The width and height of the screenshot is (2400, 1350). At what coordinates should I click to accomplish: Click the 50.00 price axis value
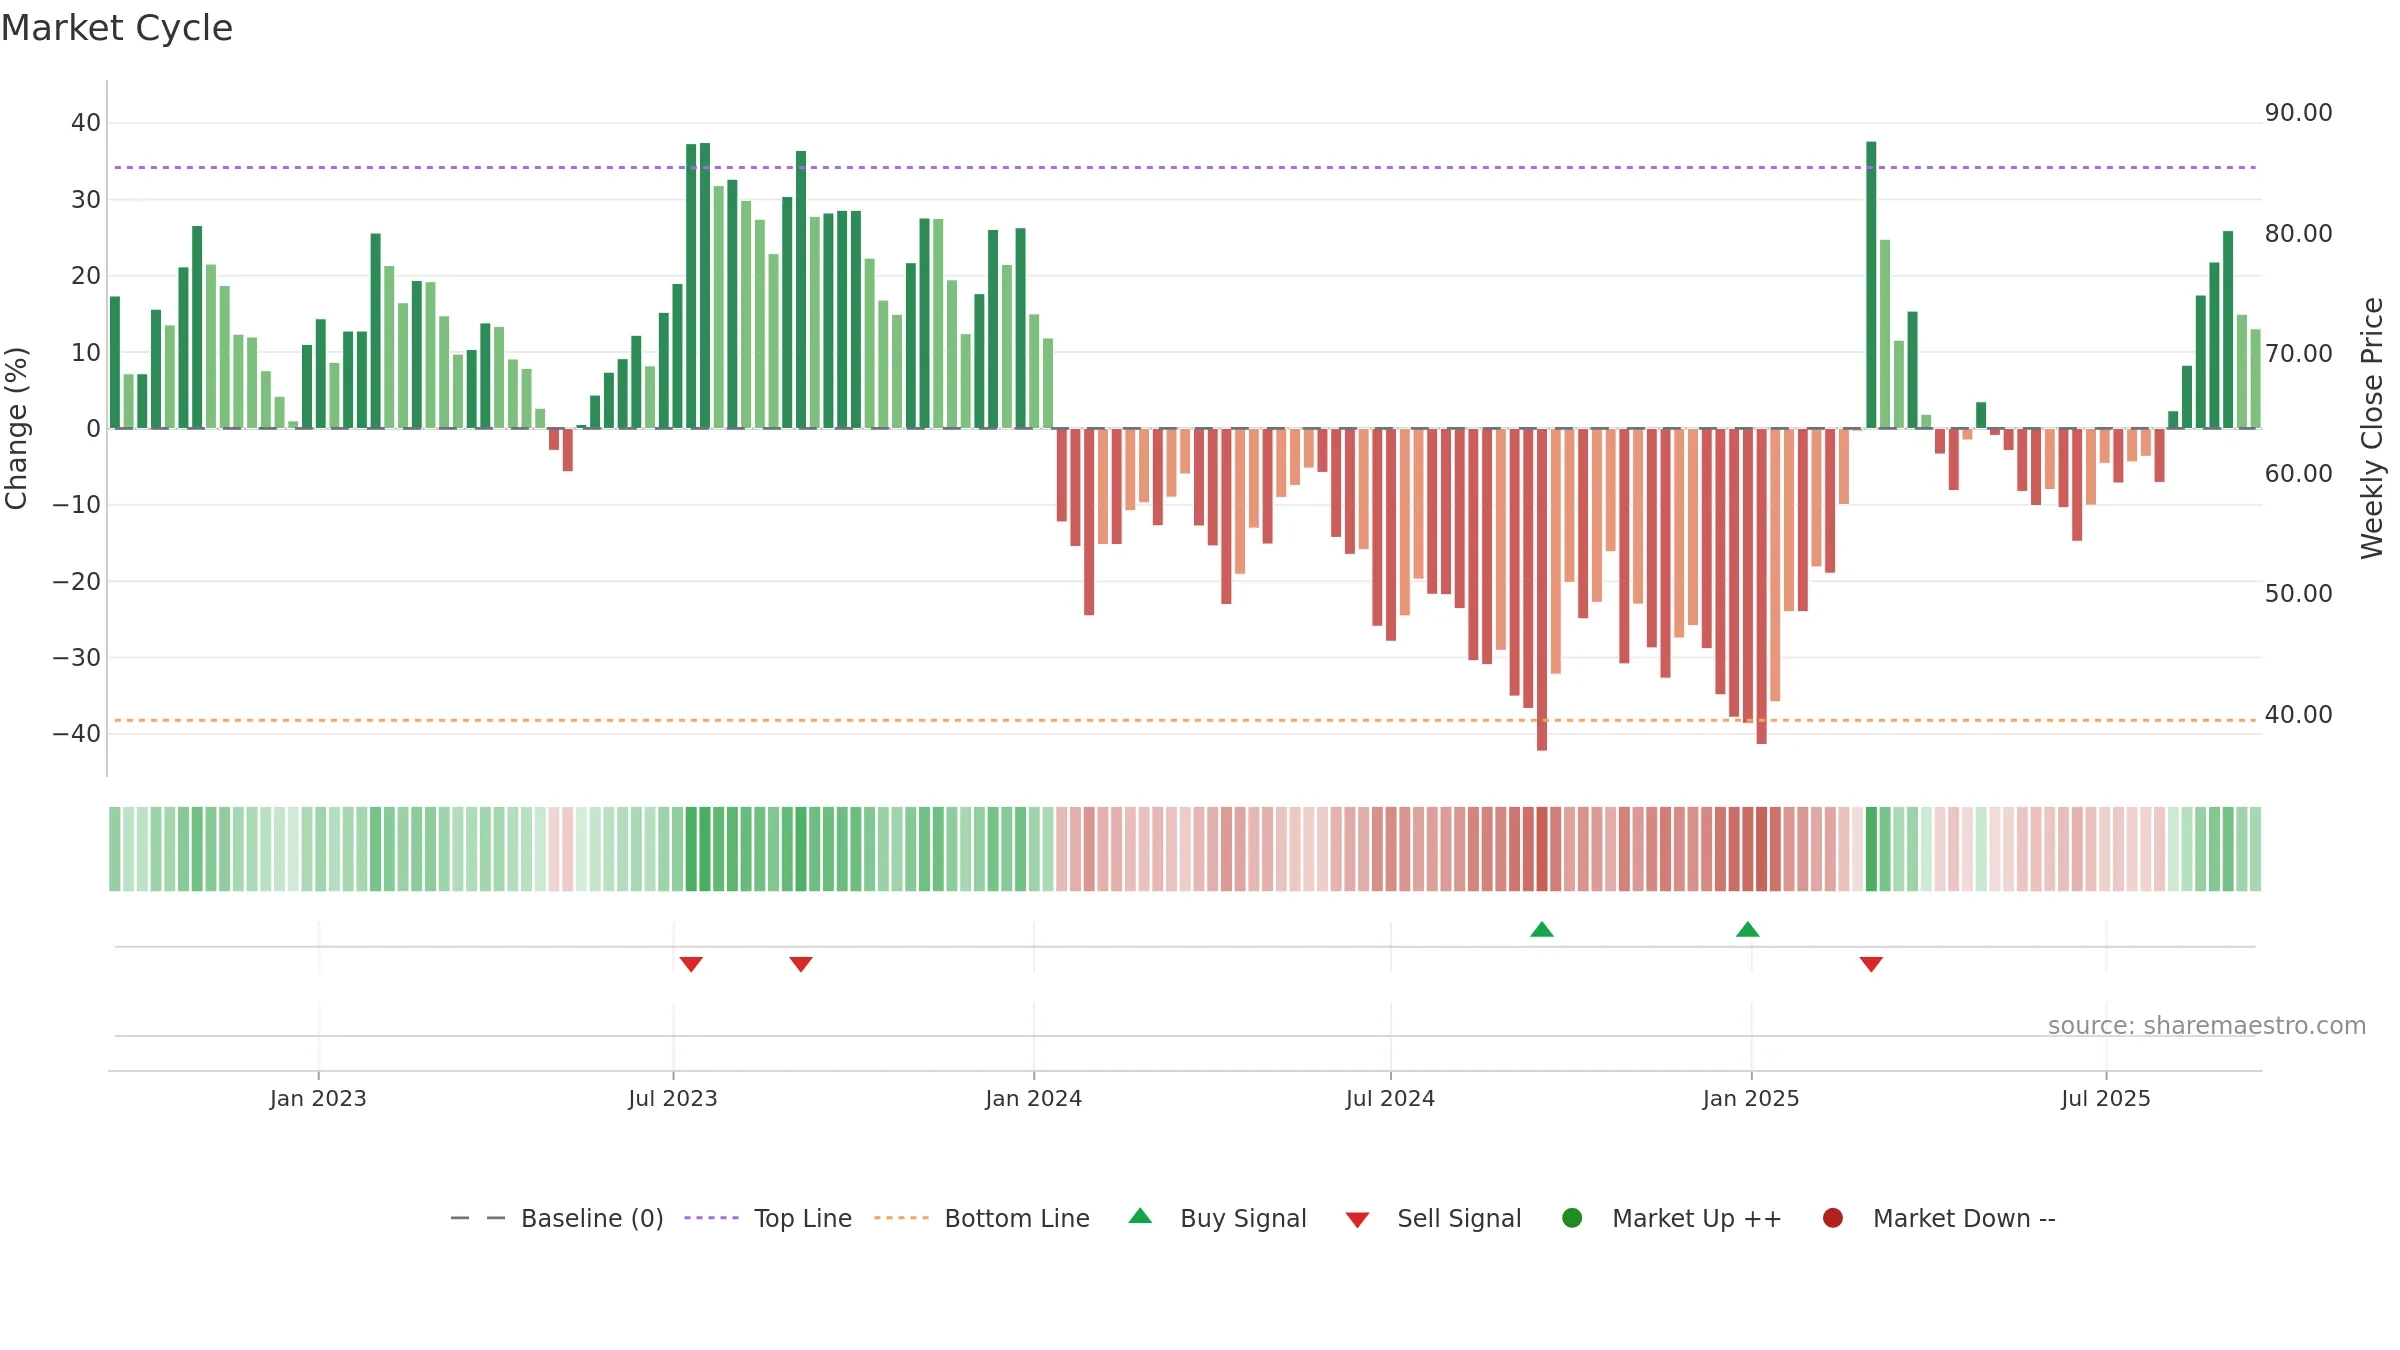tap(2298, 594)
